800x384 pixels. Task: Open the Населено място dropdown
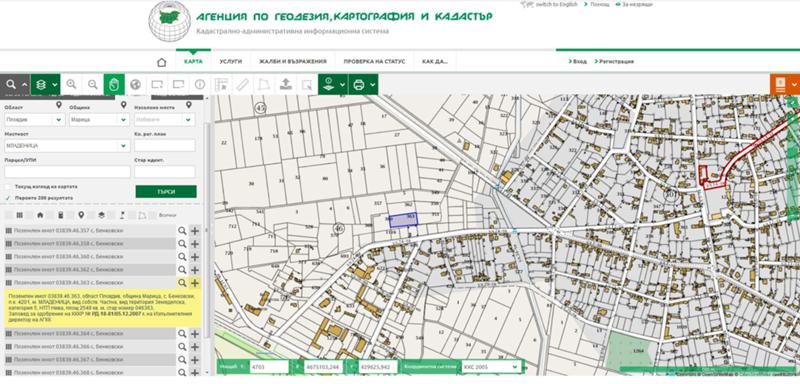point(164,119)
